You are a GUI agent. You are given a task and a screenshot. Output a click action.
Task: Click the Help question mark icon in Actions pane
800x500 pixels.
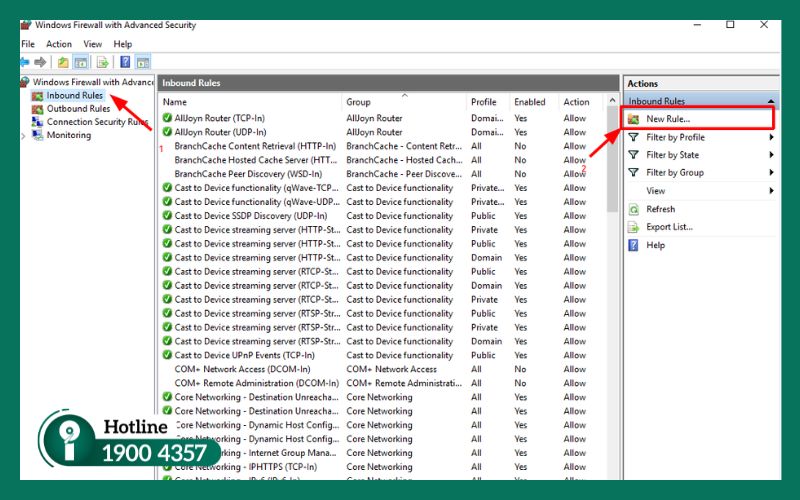(633, 245)
